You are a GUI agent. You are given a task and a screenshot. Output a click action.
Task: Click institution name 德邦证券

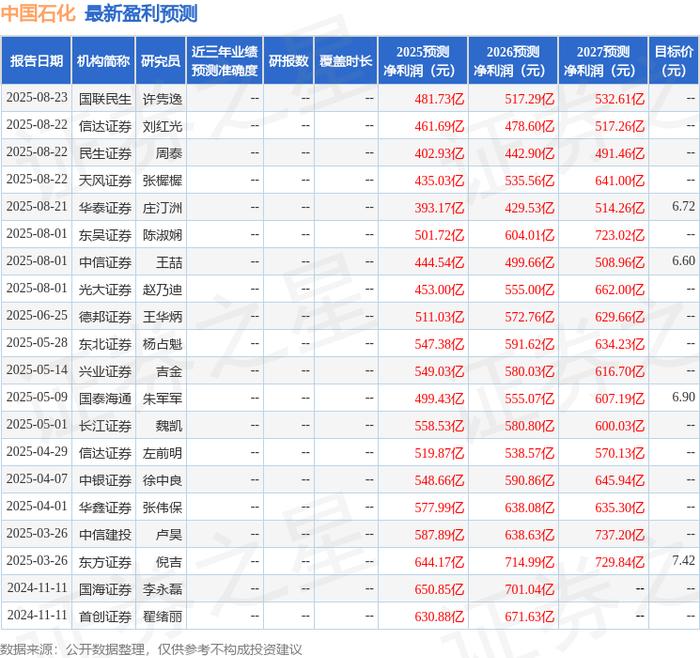(x=105, y=317)
